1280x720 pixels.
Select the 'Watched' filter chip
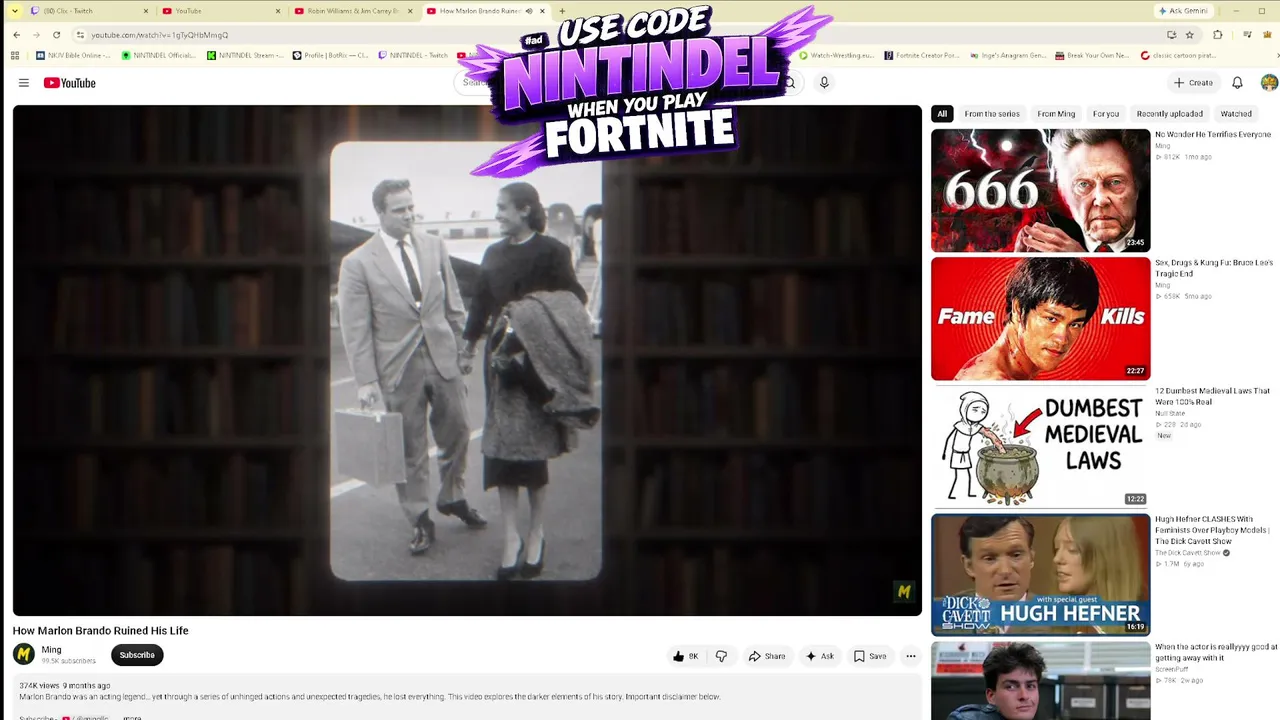pos(1236,114)
